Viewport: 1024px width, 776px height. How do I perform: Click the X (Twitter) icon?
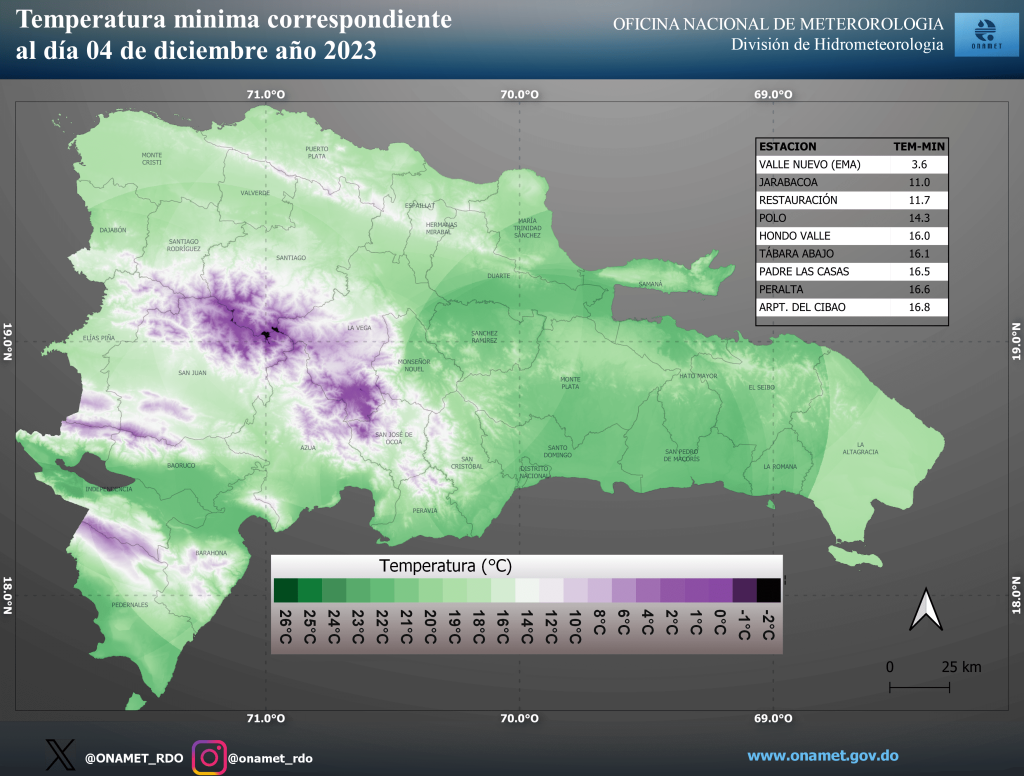click(x=60, y=756)
